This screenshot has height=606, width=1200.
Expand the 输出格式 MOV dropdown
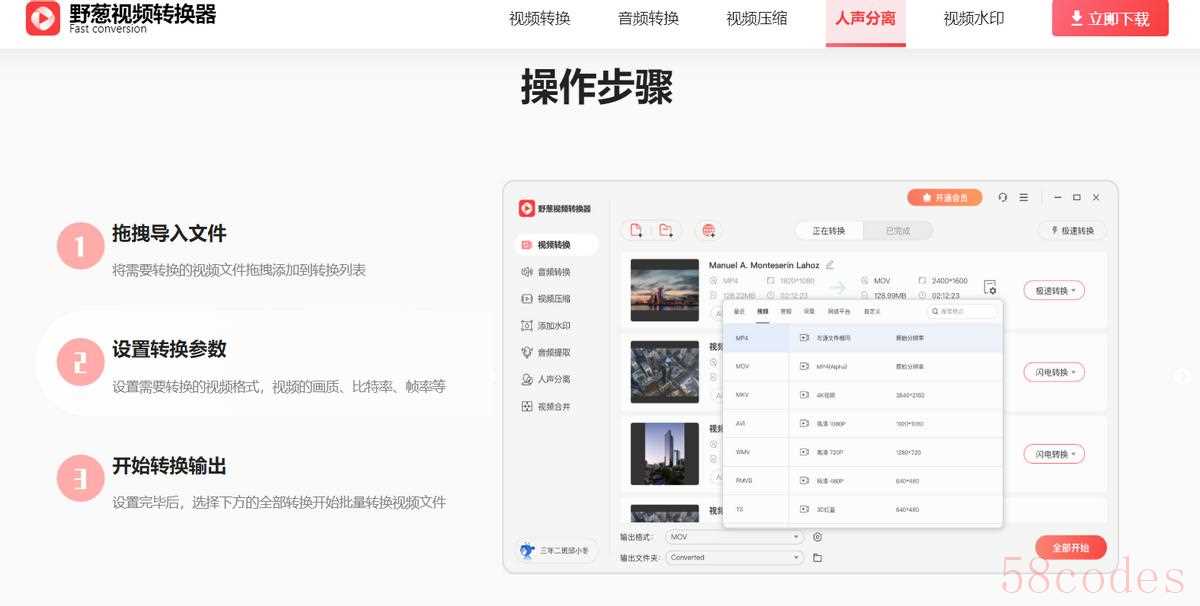click(x=735, y=537)
